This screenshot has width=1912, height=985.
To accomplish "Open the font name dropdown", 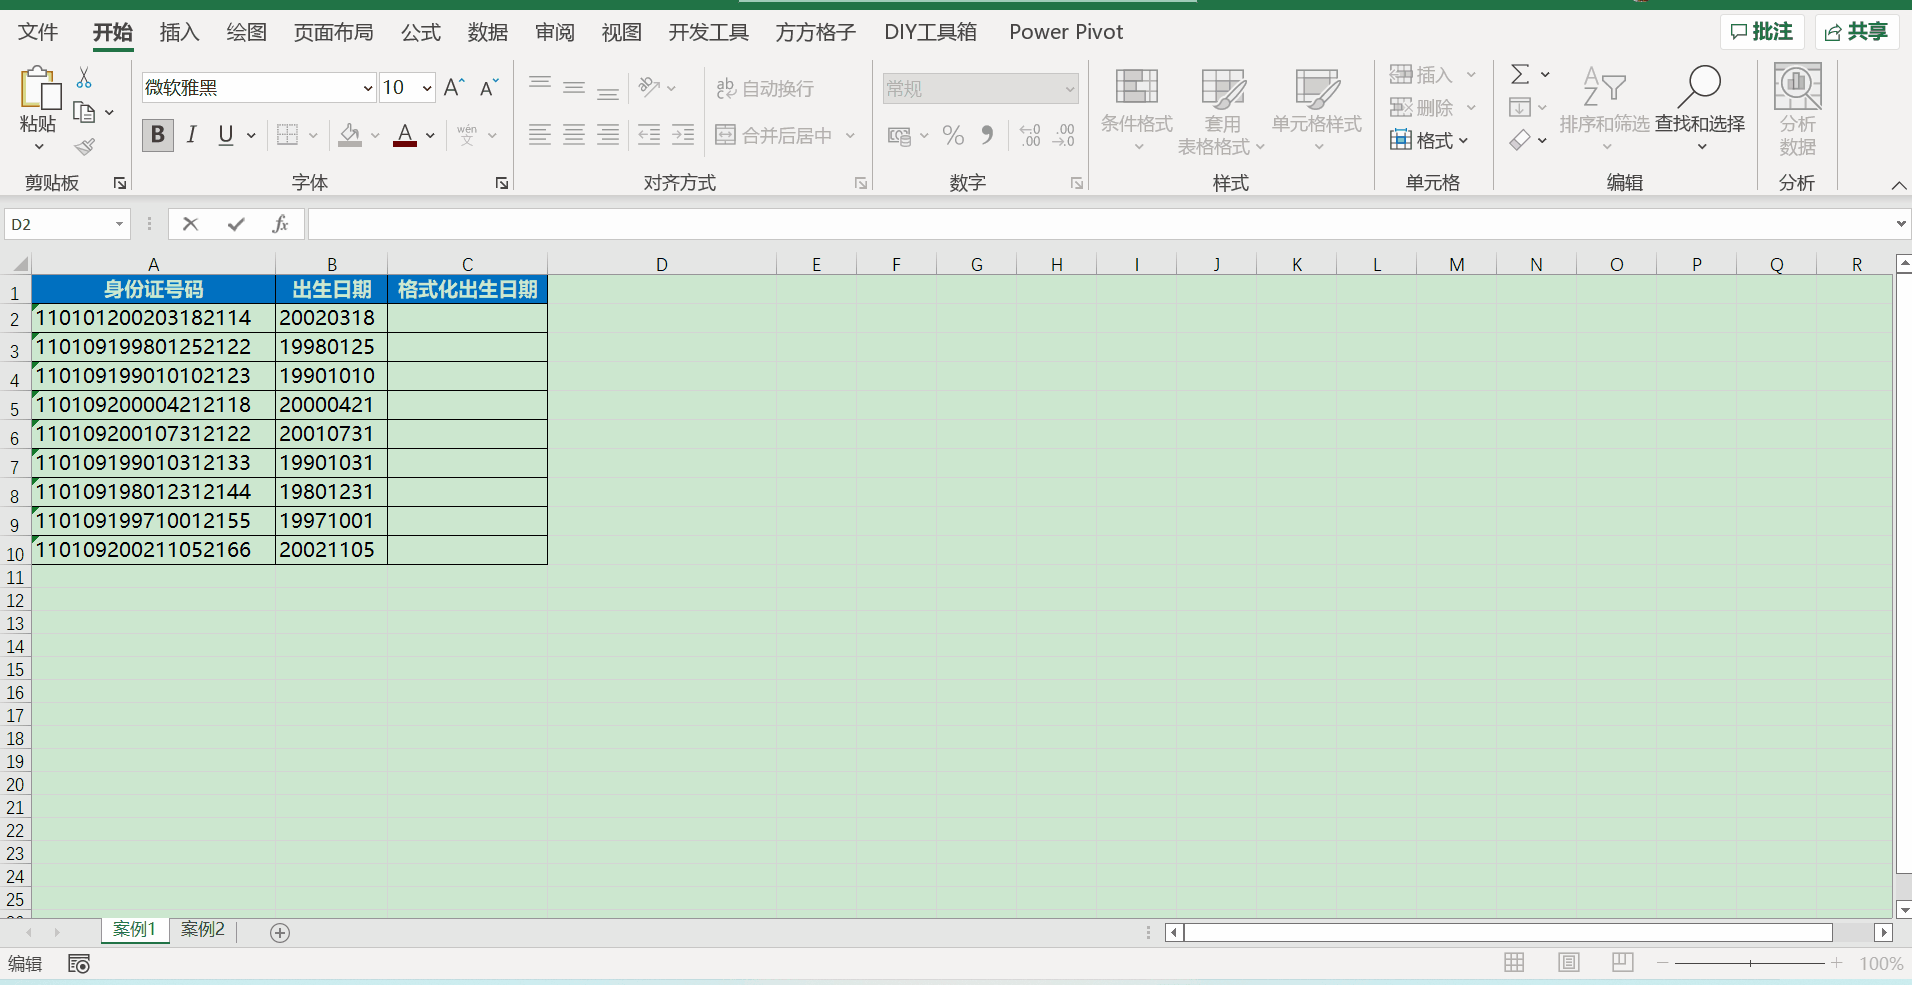I will [367, 88].
